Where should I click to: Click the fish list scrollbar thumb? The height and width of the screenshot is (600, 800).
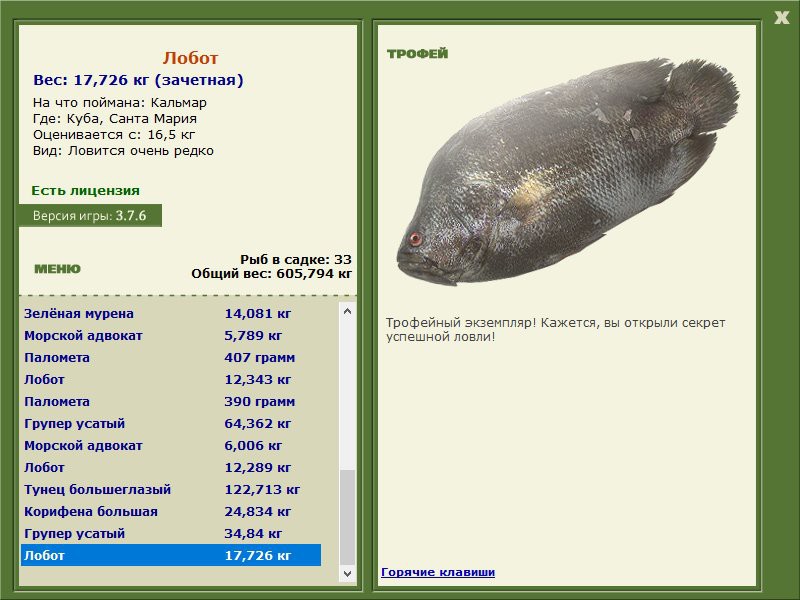[x=347, y=517]
